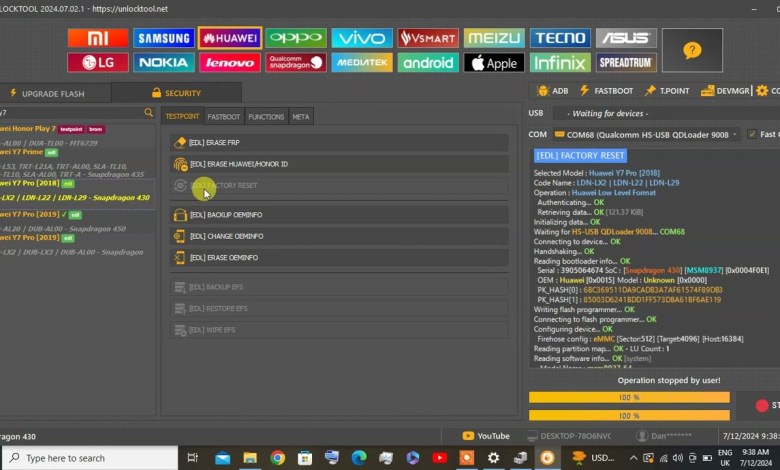The width and height of the screenshot is (780, 470).
Task: Open Chrome from the taskbar
Action: coord(278,458)
